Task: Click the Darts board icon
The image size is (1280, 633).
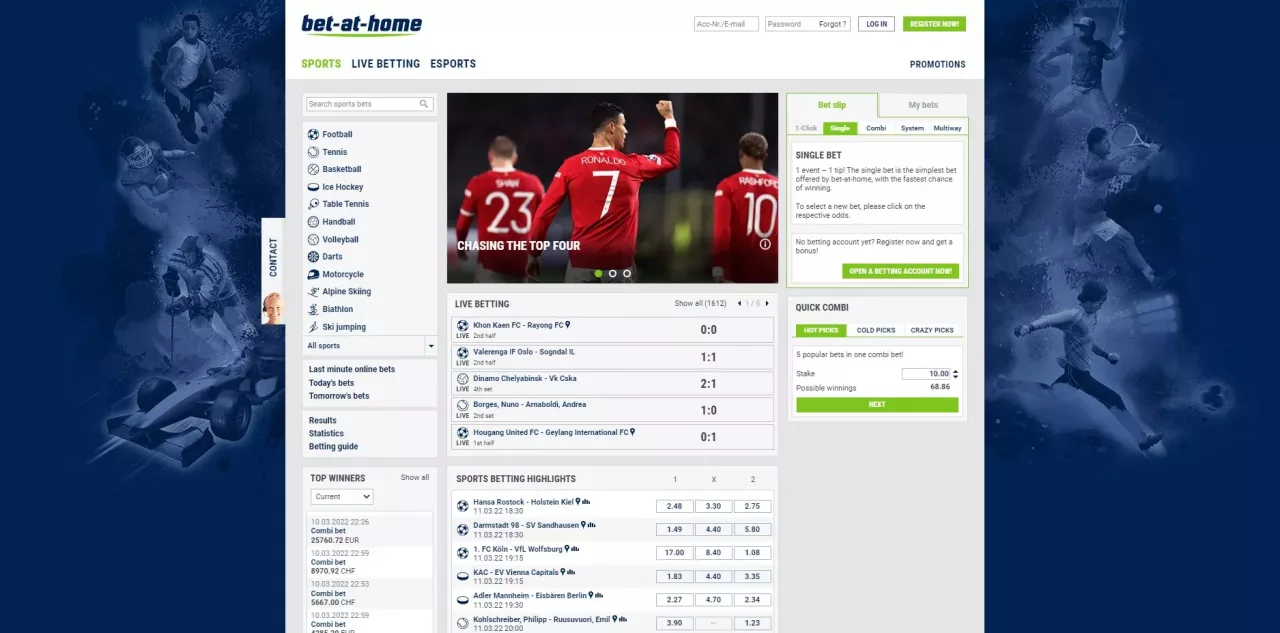Action: (x=313, y=257)
